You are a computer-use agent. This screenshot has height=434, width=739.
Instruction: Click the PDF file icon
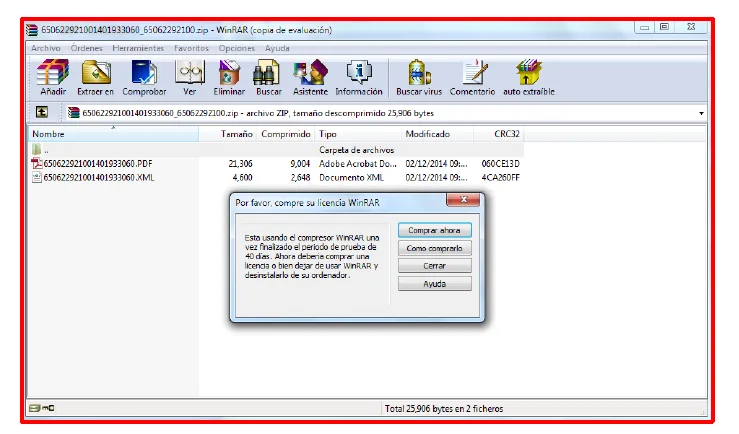point(37,164)
